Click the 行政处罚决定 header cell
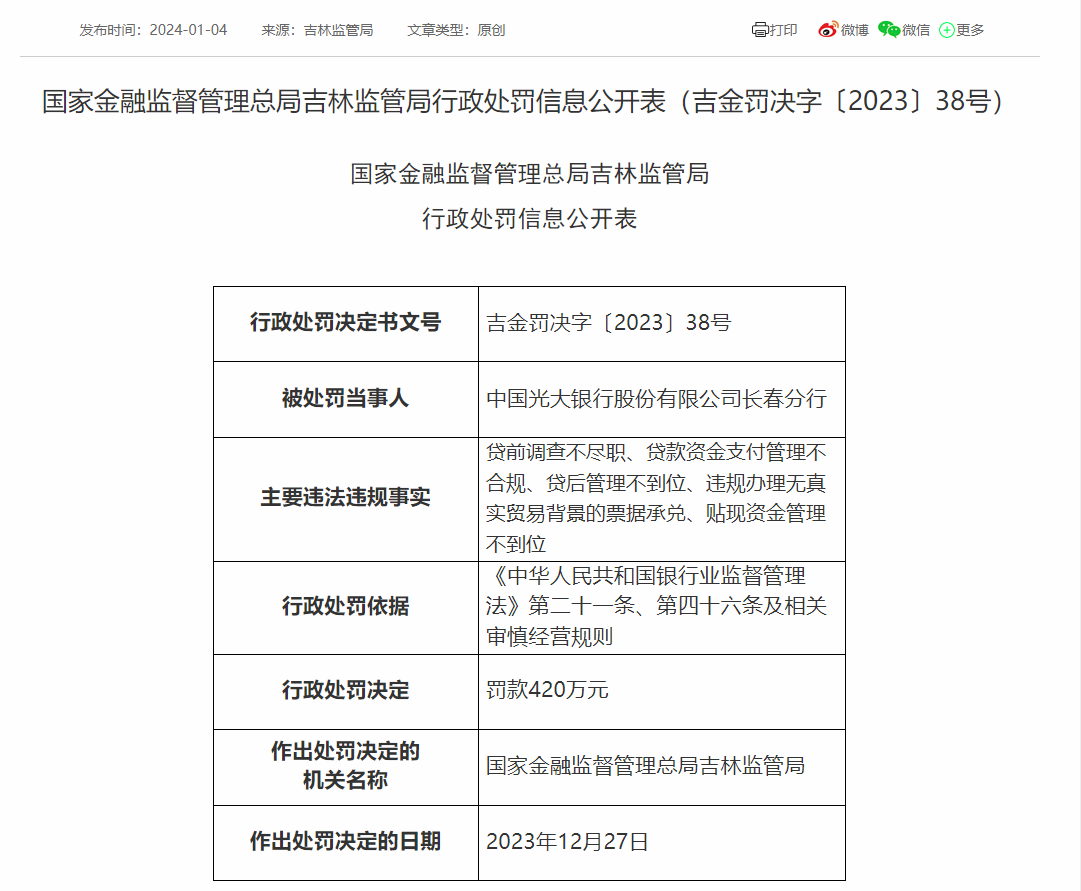The image size is (1081, 891). pyautogui.click(x=346, y=692)
